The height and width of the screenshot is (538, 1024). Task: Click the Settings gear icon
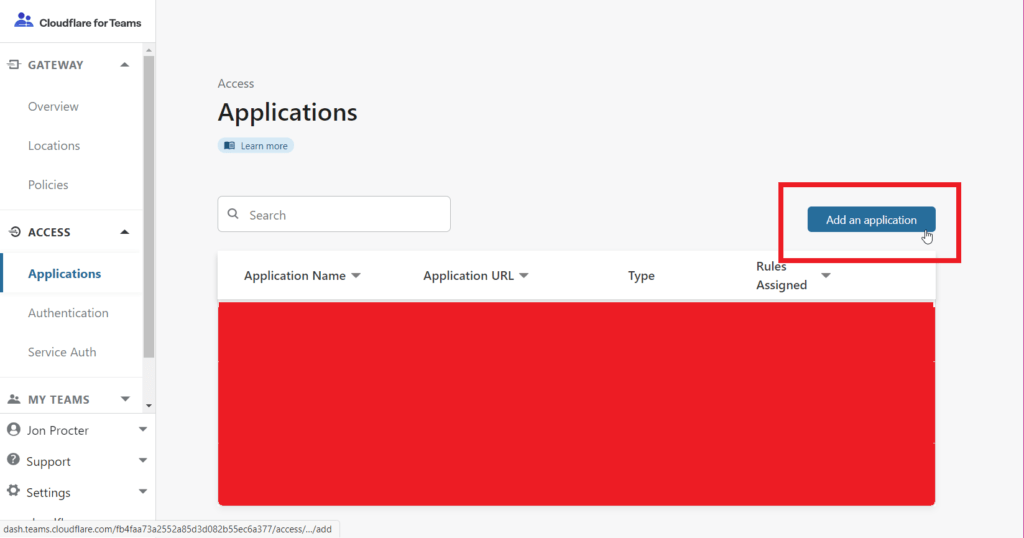tap(13, 491)
